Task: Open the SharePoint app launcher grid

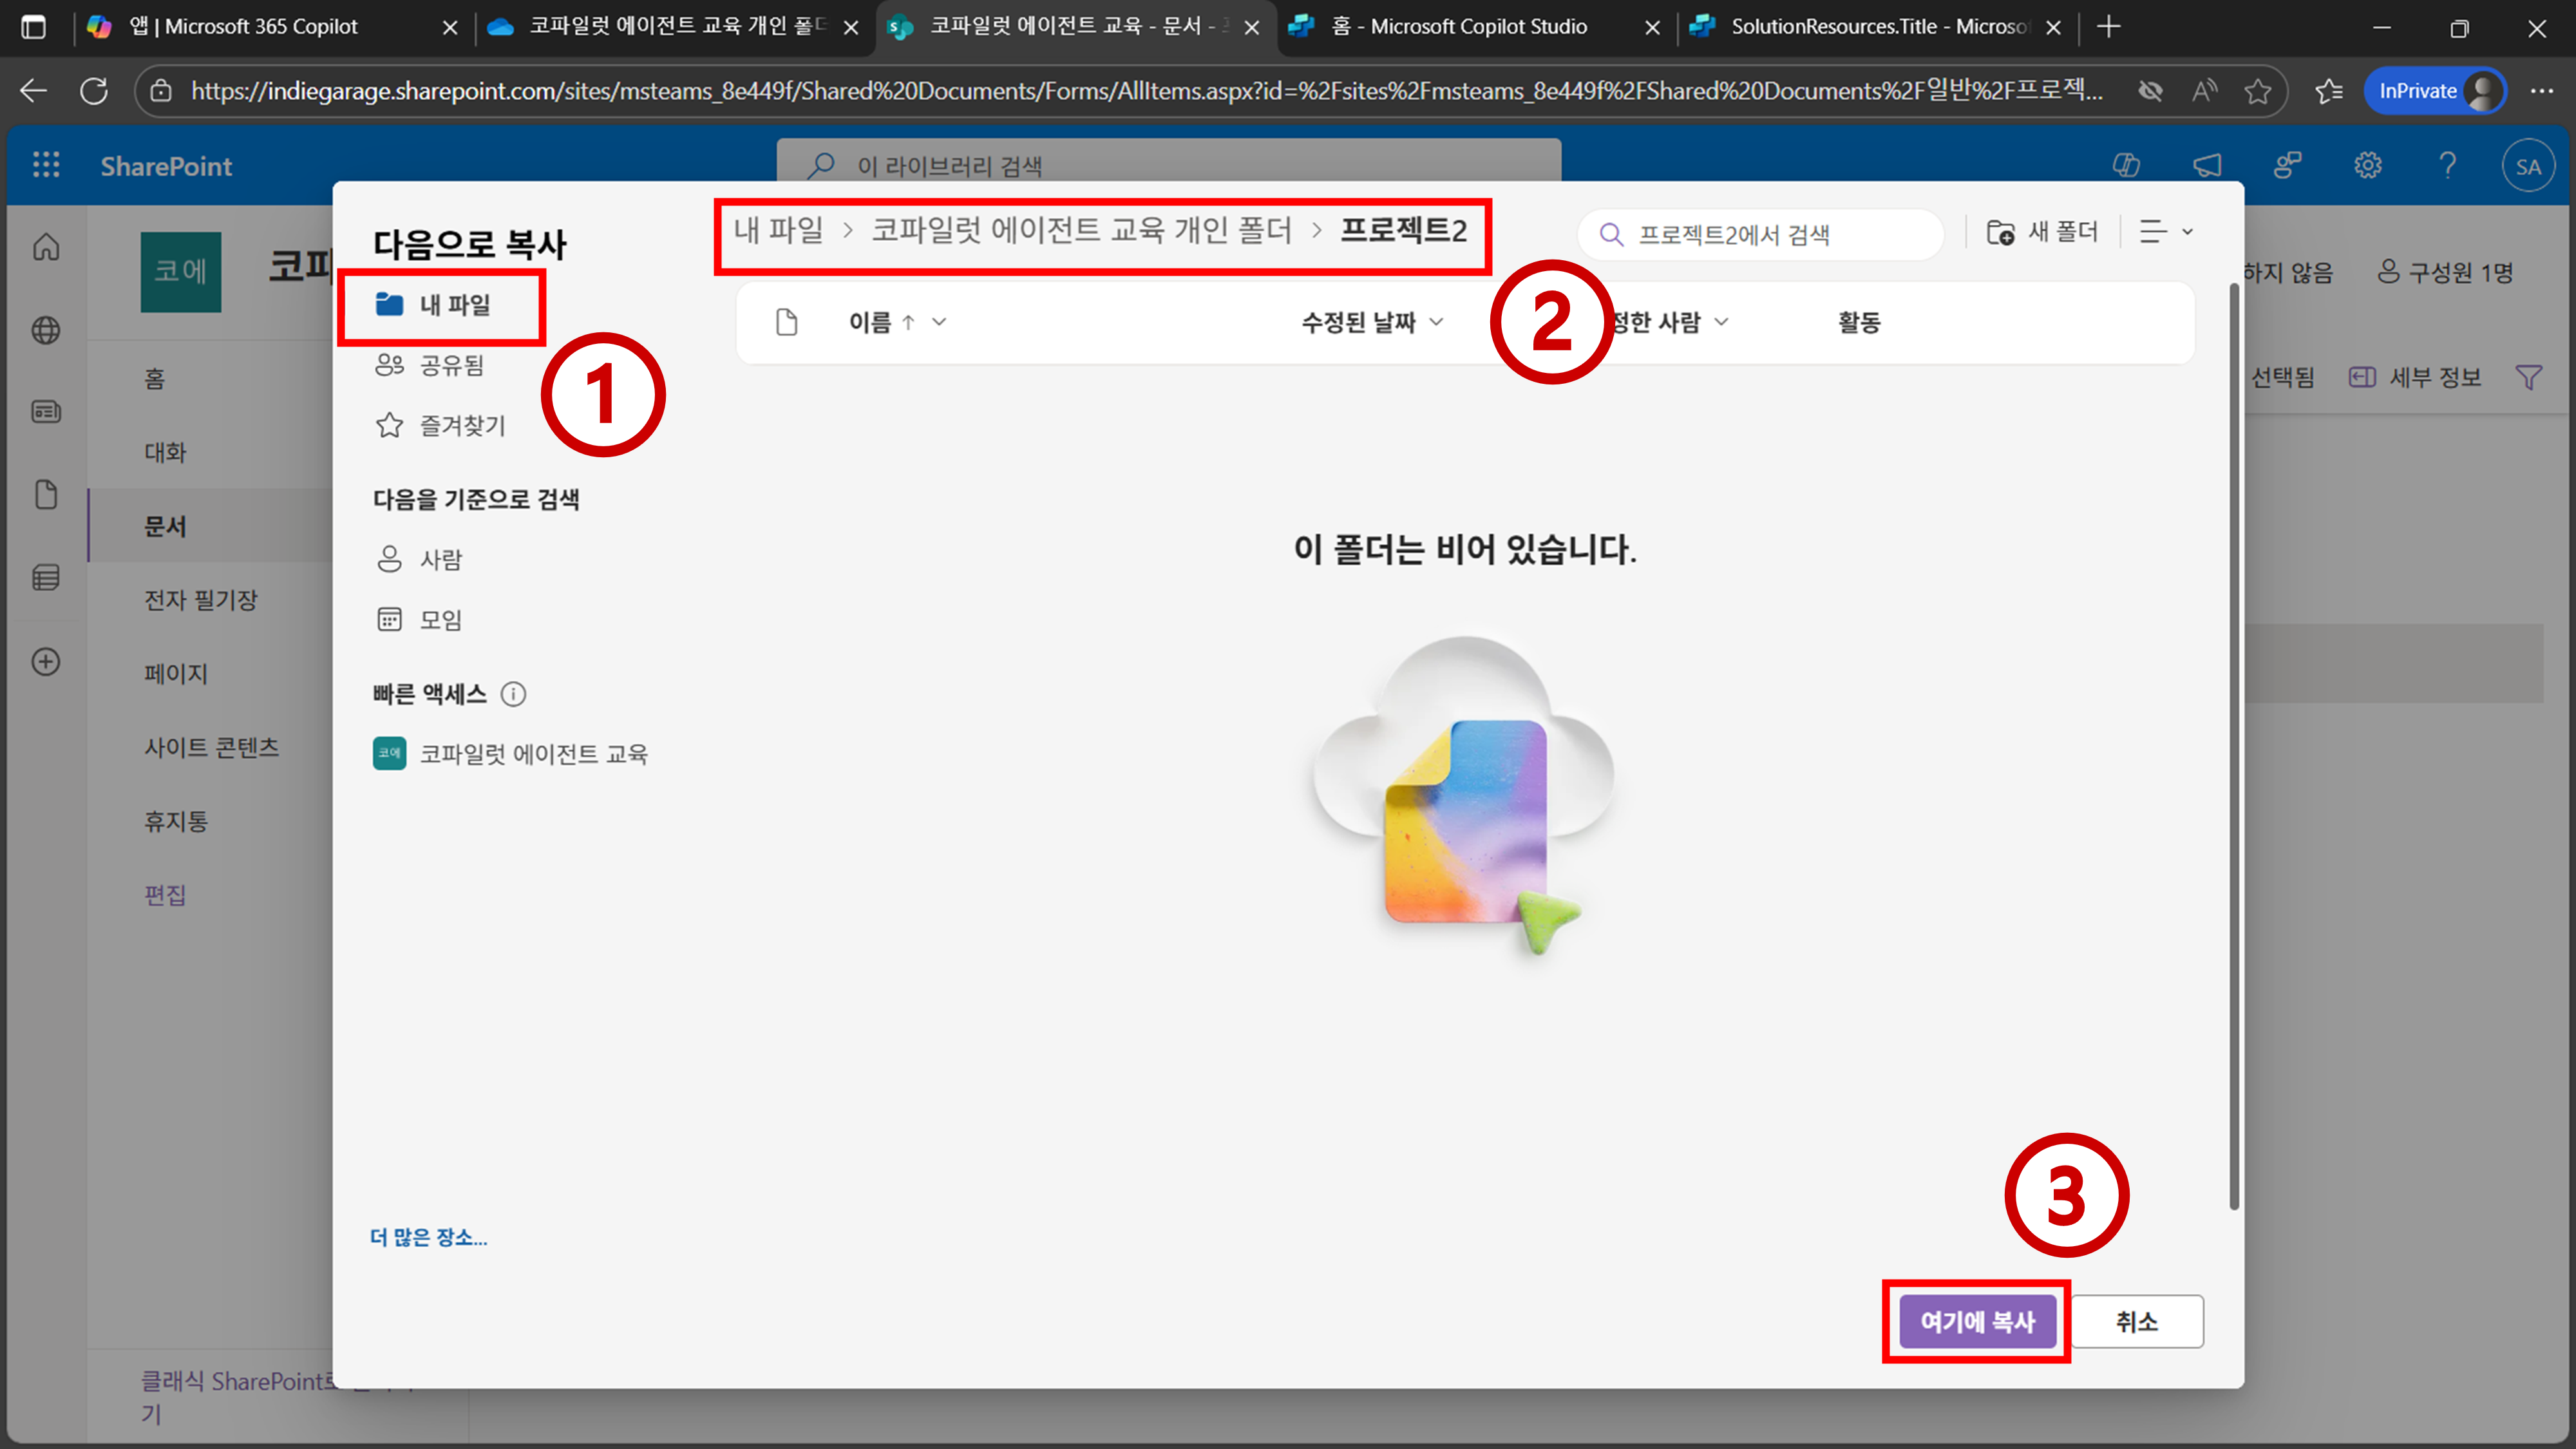Action: pos(46,165)
